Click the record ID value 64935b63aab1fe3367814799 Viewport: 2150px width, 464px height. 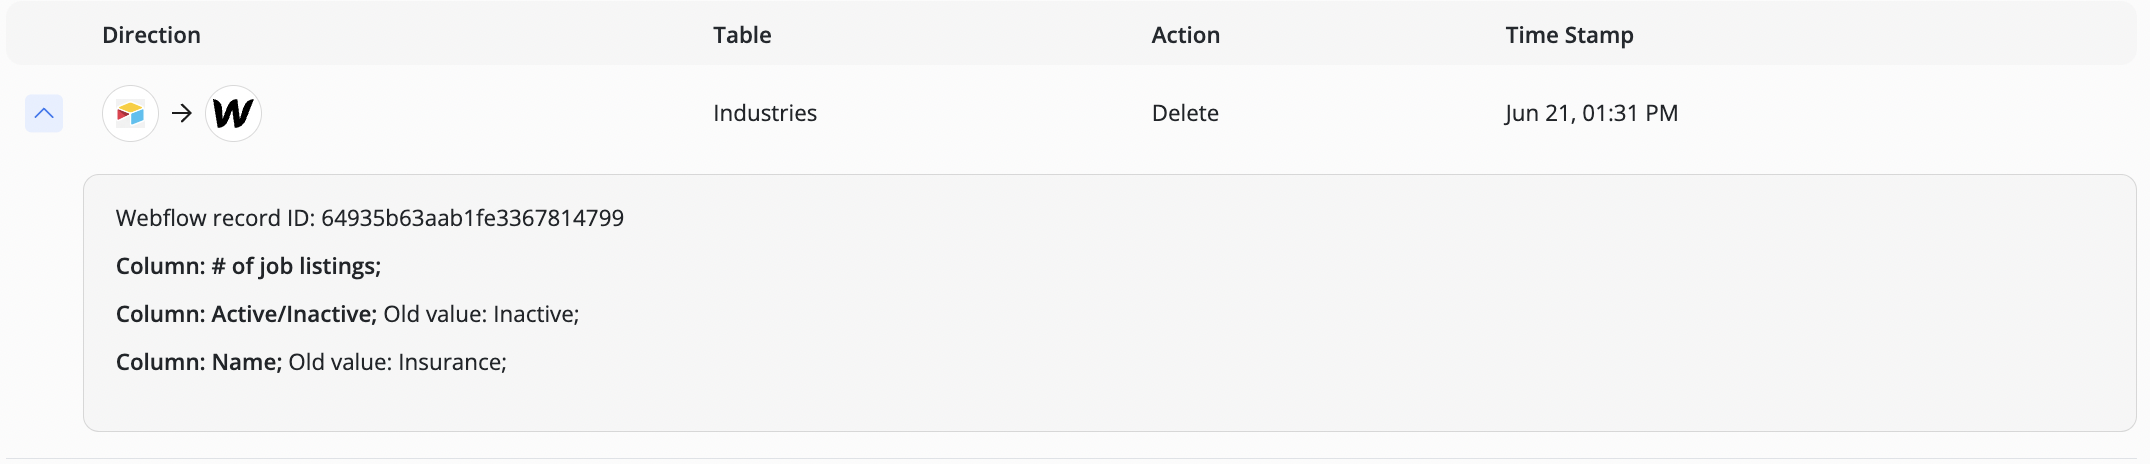pos(472,218)
